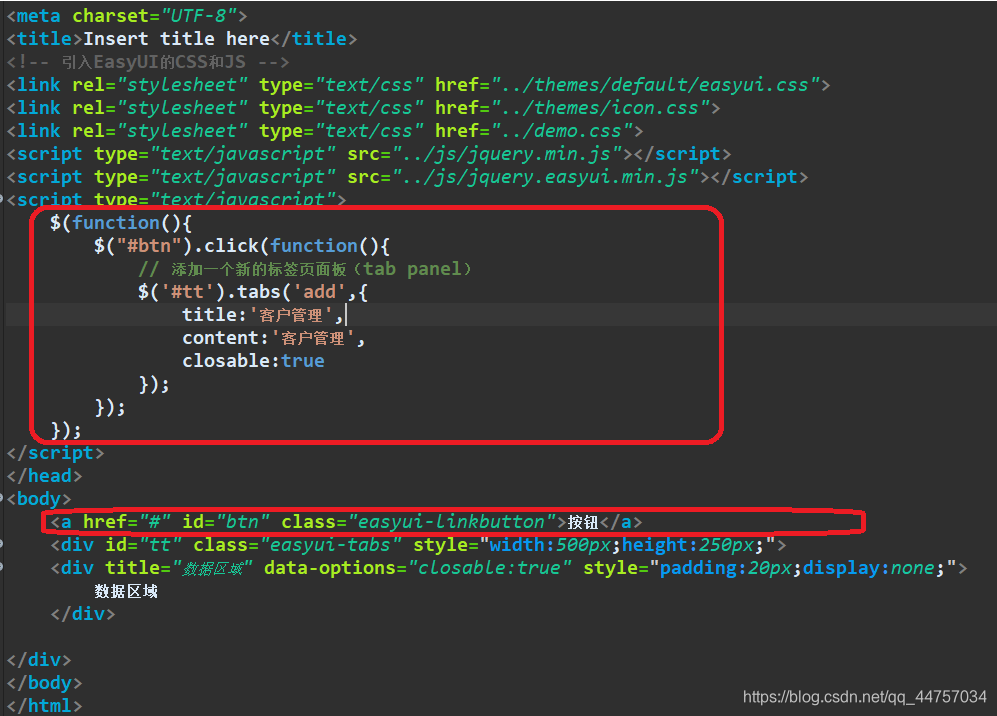The width and height of the screenshot is (997, 716).
Task: Click the comment '添加一个新的标签页面板 (tab panel)'
Action: 322,269
